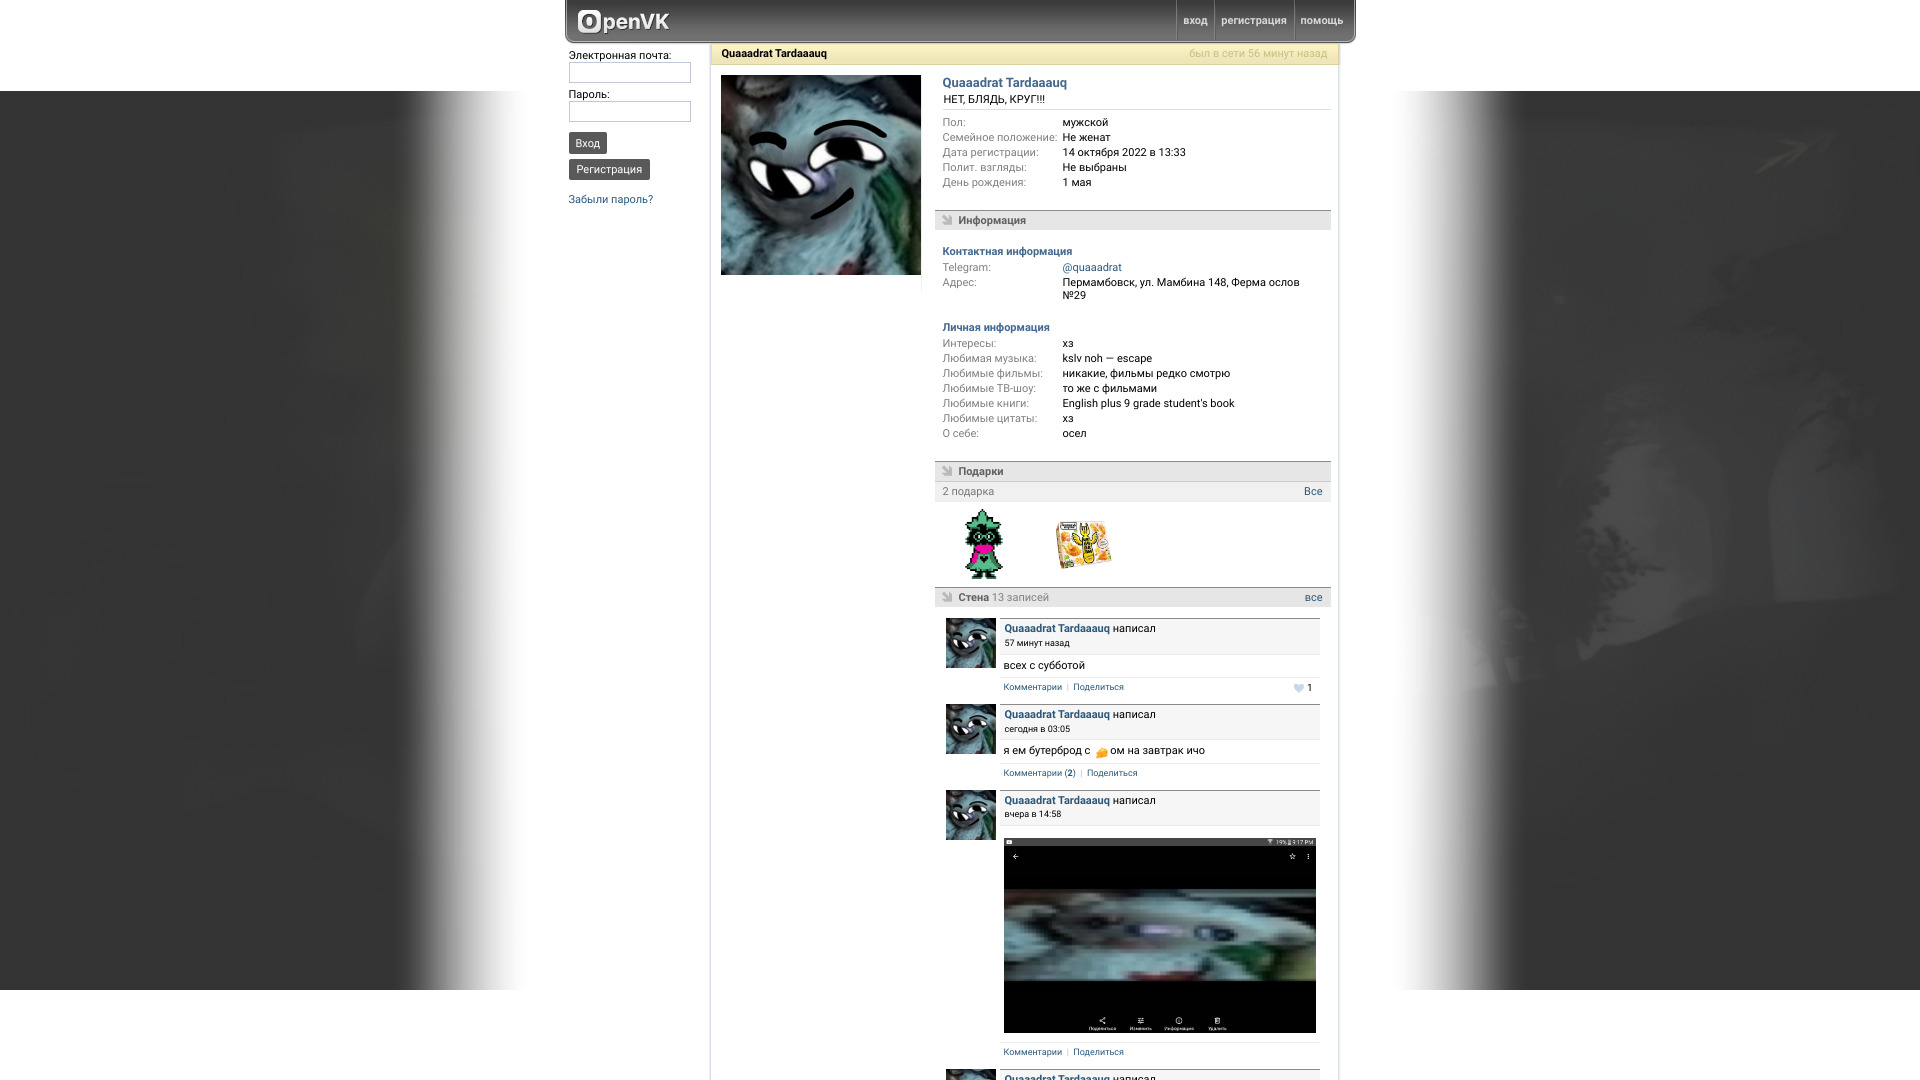The width and height of the screenshot is (1920, 1080).
Task: Click the heart like icon on first post
Action: point(1298,688)
